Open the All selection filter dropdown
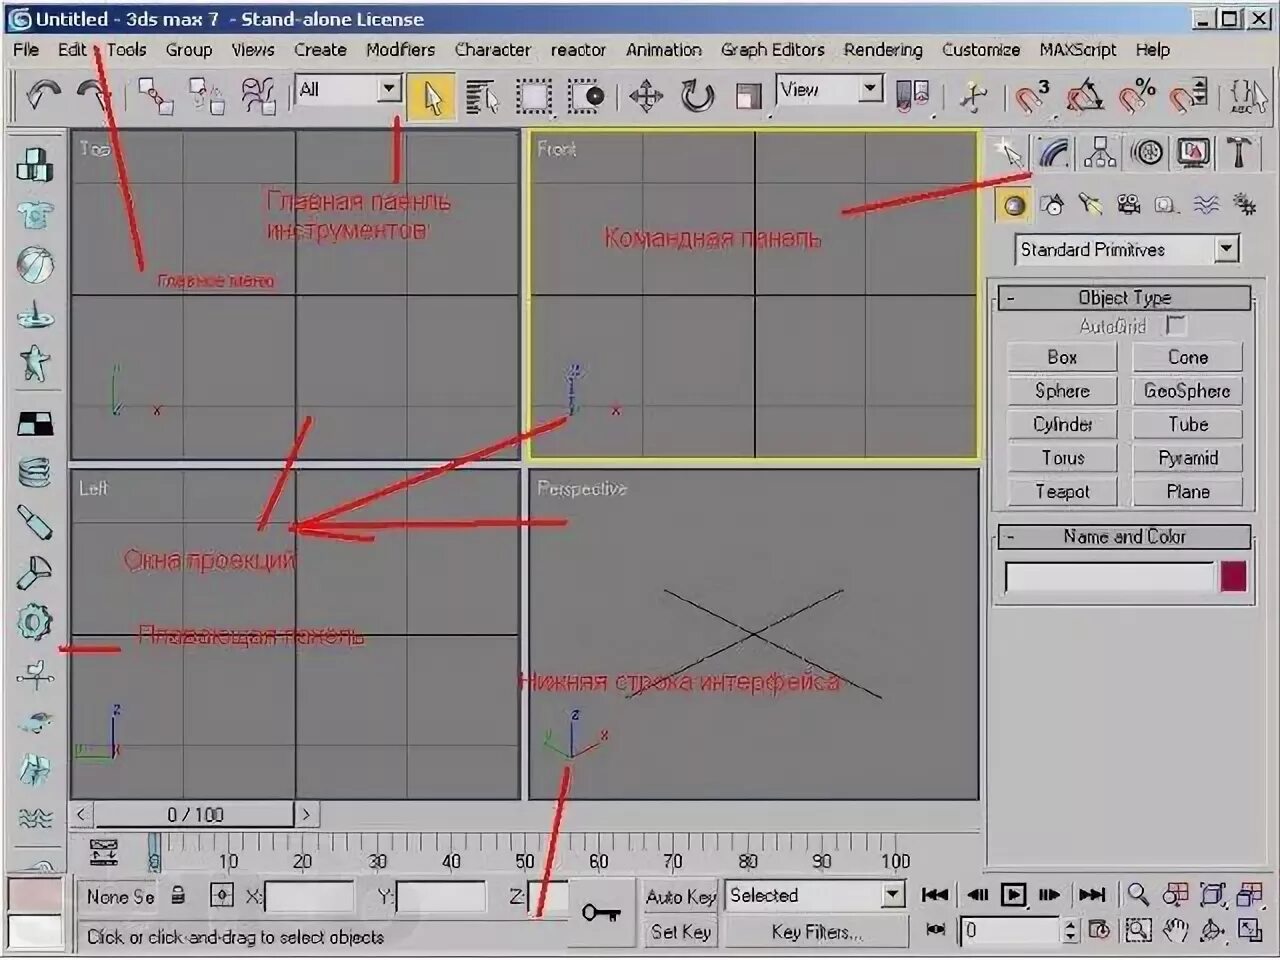This screenshot has width=1280, height=960. 389,89
